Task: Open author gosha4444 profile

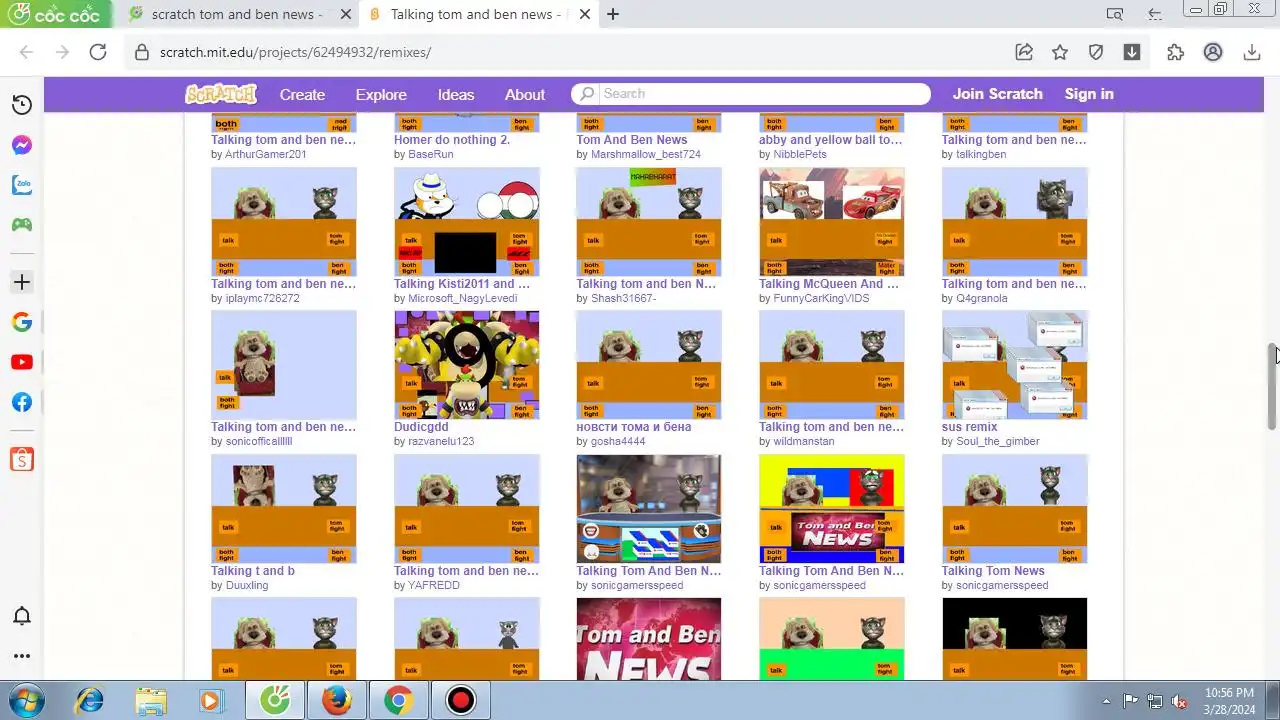Action: (x=618, y=441)
